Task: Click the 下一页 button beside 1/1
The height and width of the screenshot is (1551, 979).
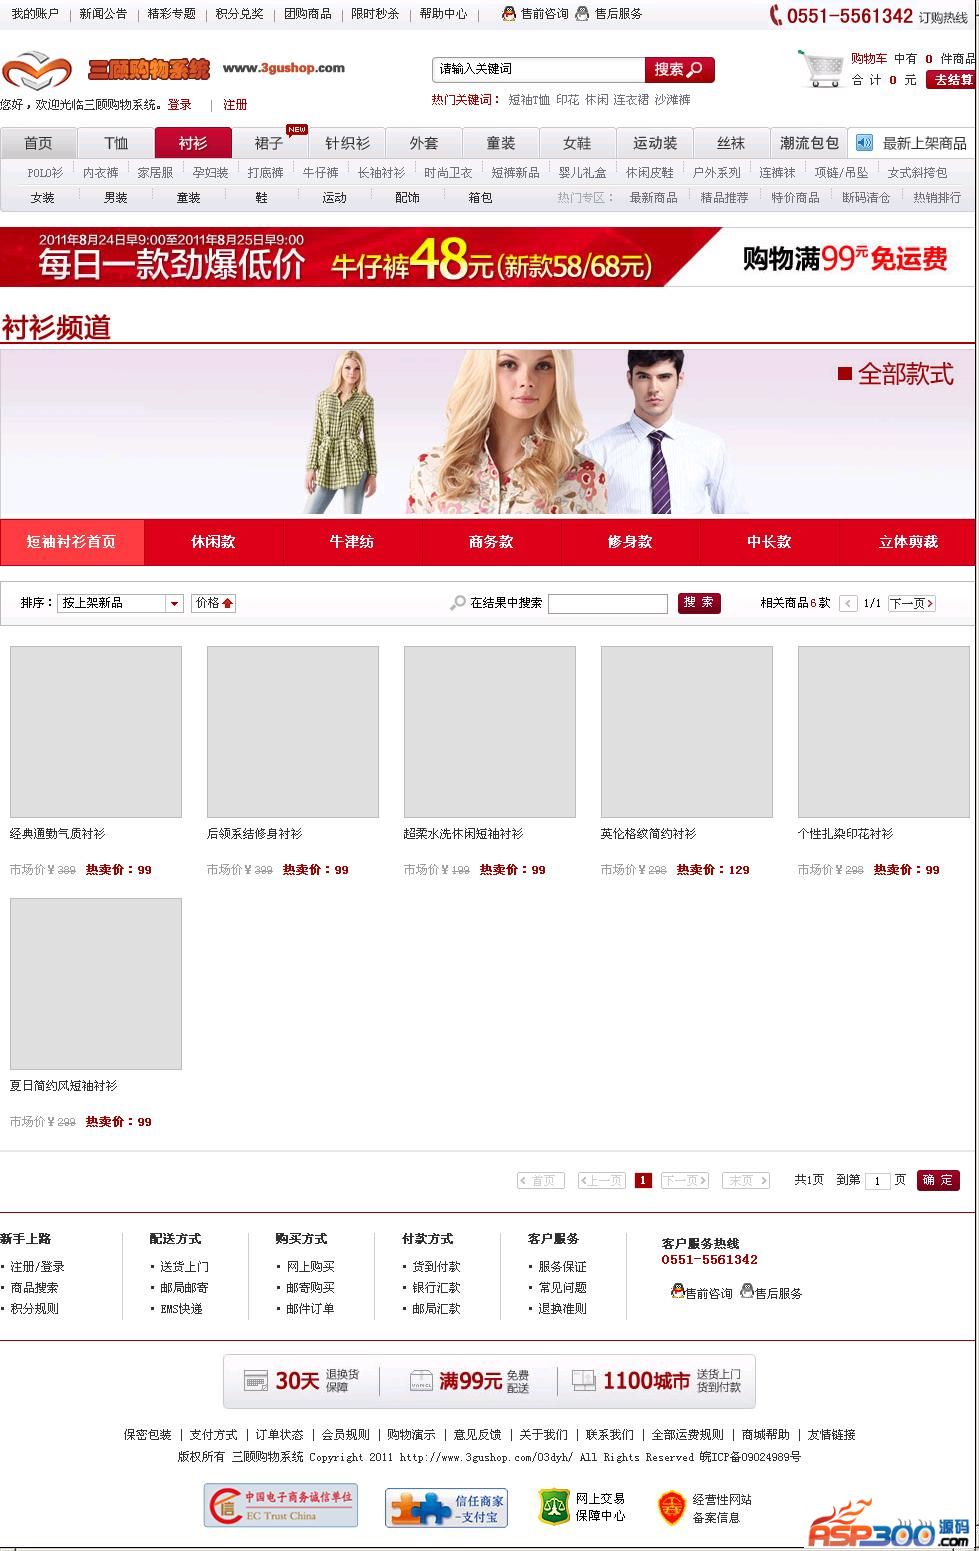Action: (x=911, y=603)
